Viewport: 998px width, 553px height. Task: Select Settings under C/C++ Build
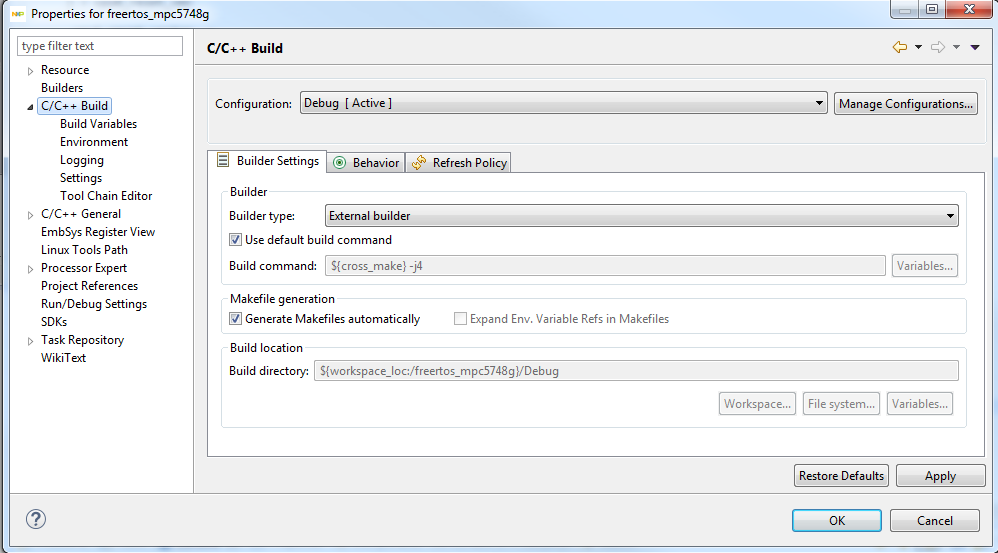[81, 178]
